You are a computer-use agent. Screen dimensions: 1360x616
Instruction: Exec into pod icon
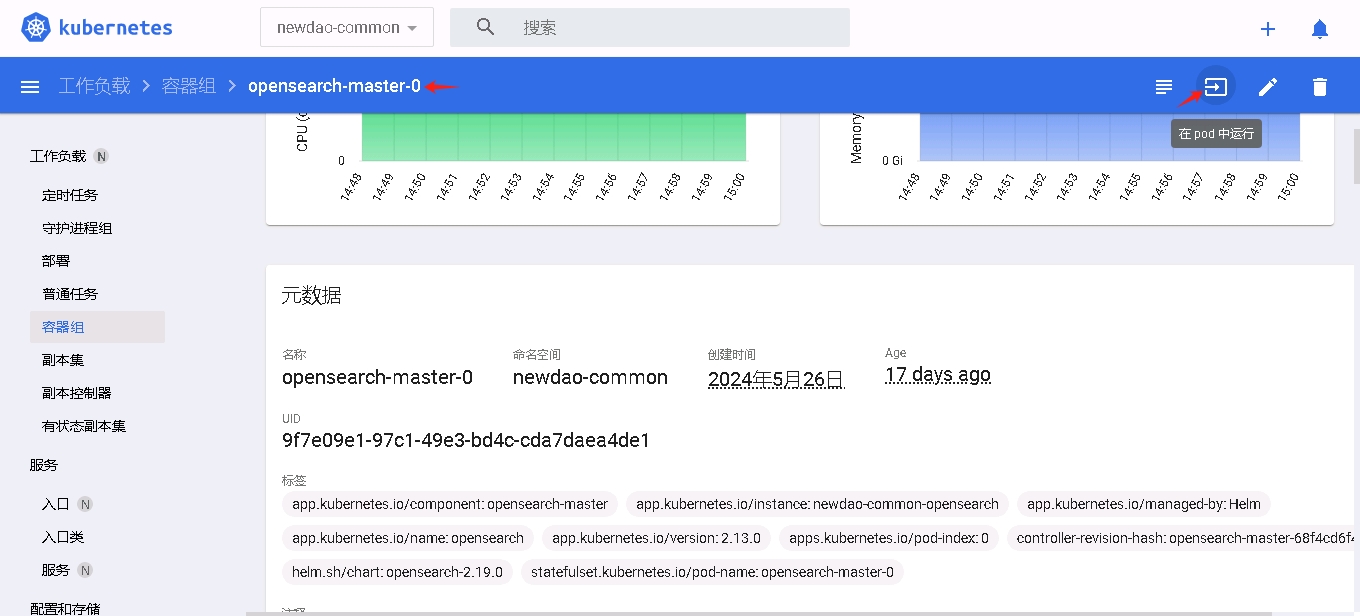[1216, 87]
